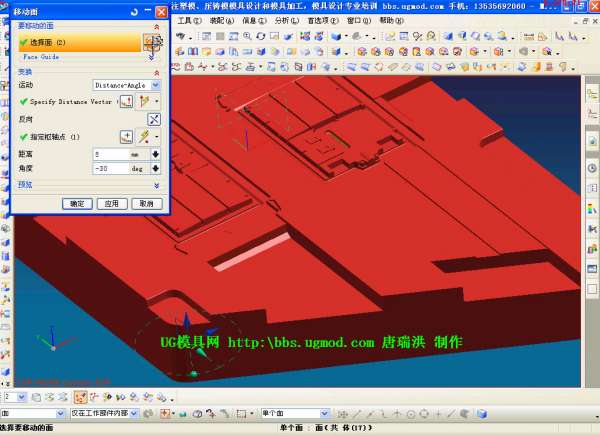This screenshot has width=600, height=435.
Task: Click the 确定 (OK) button
Action: point(75,203)
